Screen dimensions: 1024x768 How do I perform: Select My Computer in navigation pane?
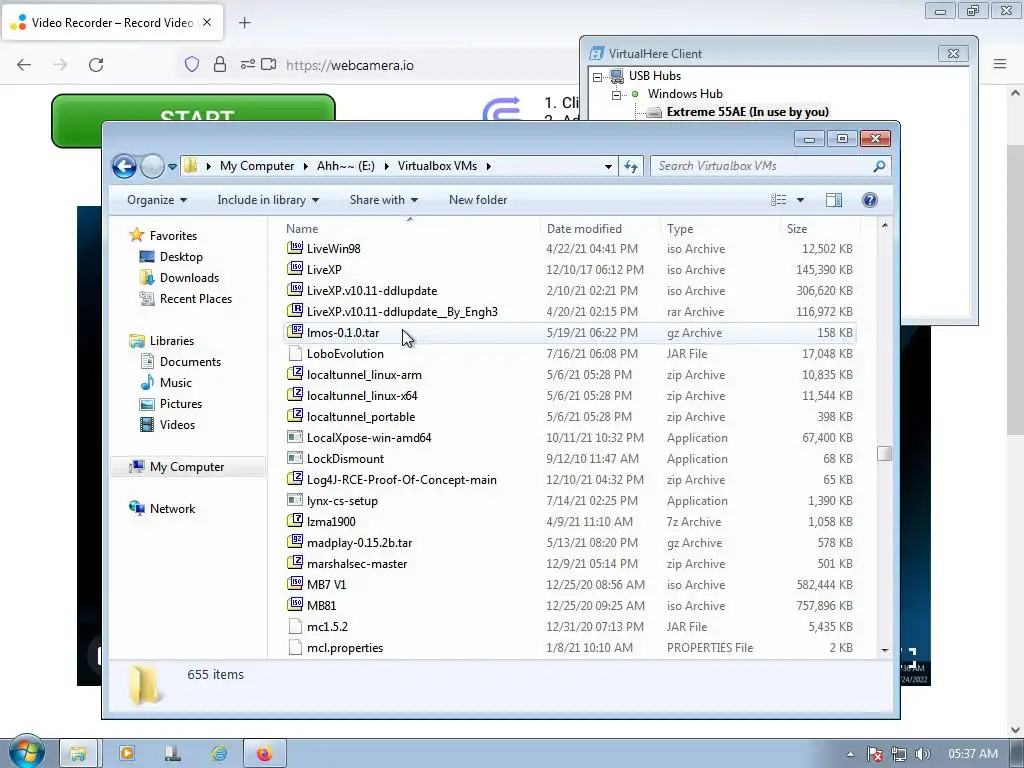click(187, 467)
